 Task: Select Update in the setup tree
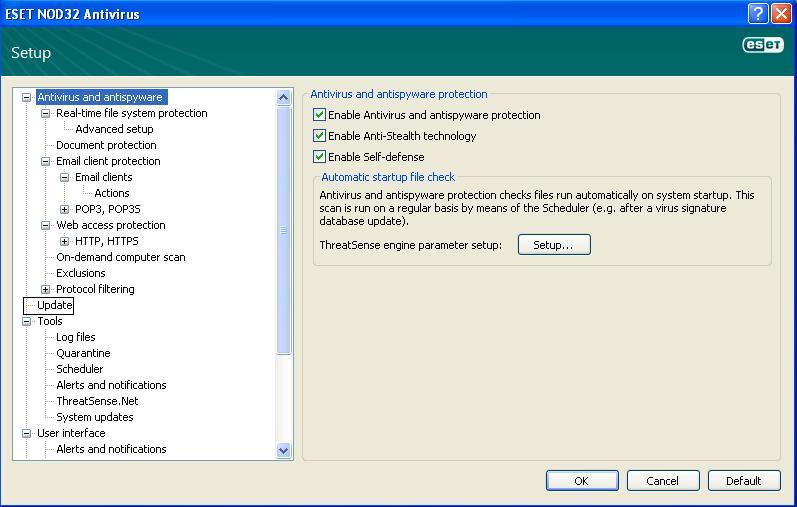[55, 305]
